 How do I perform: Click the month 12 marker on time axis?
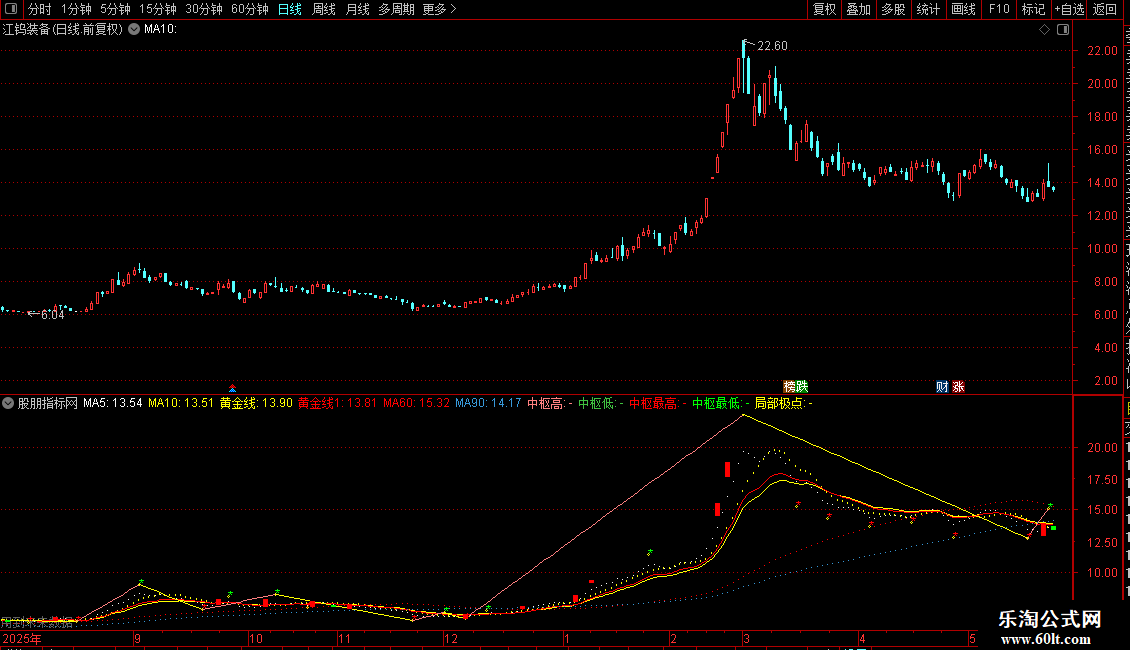tap(450, 639)
